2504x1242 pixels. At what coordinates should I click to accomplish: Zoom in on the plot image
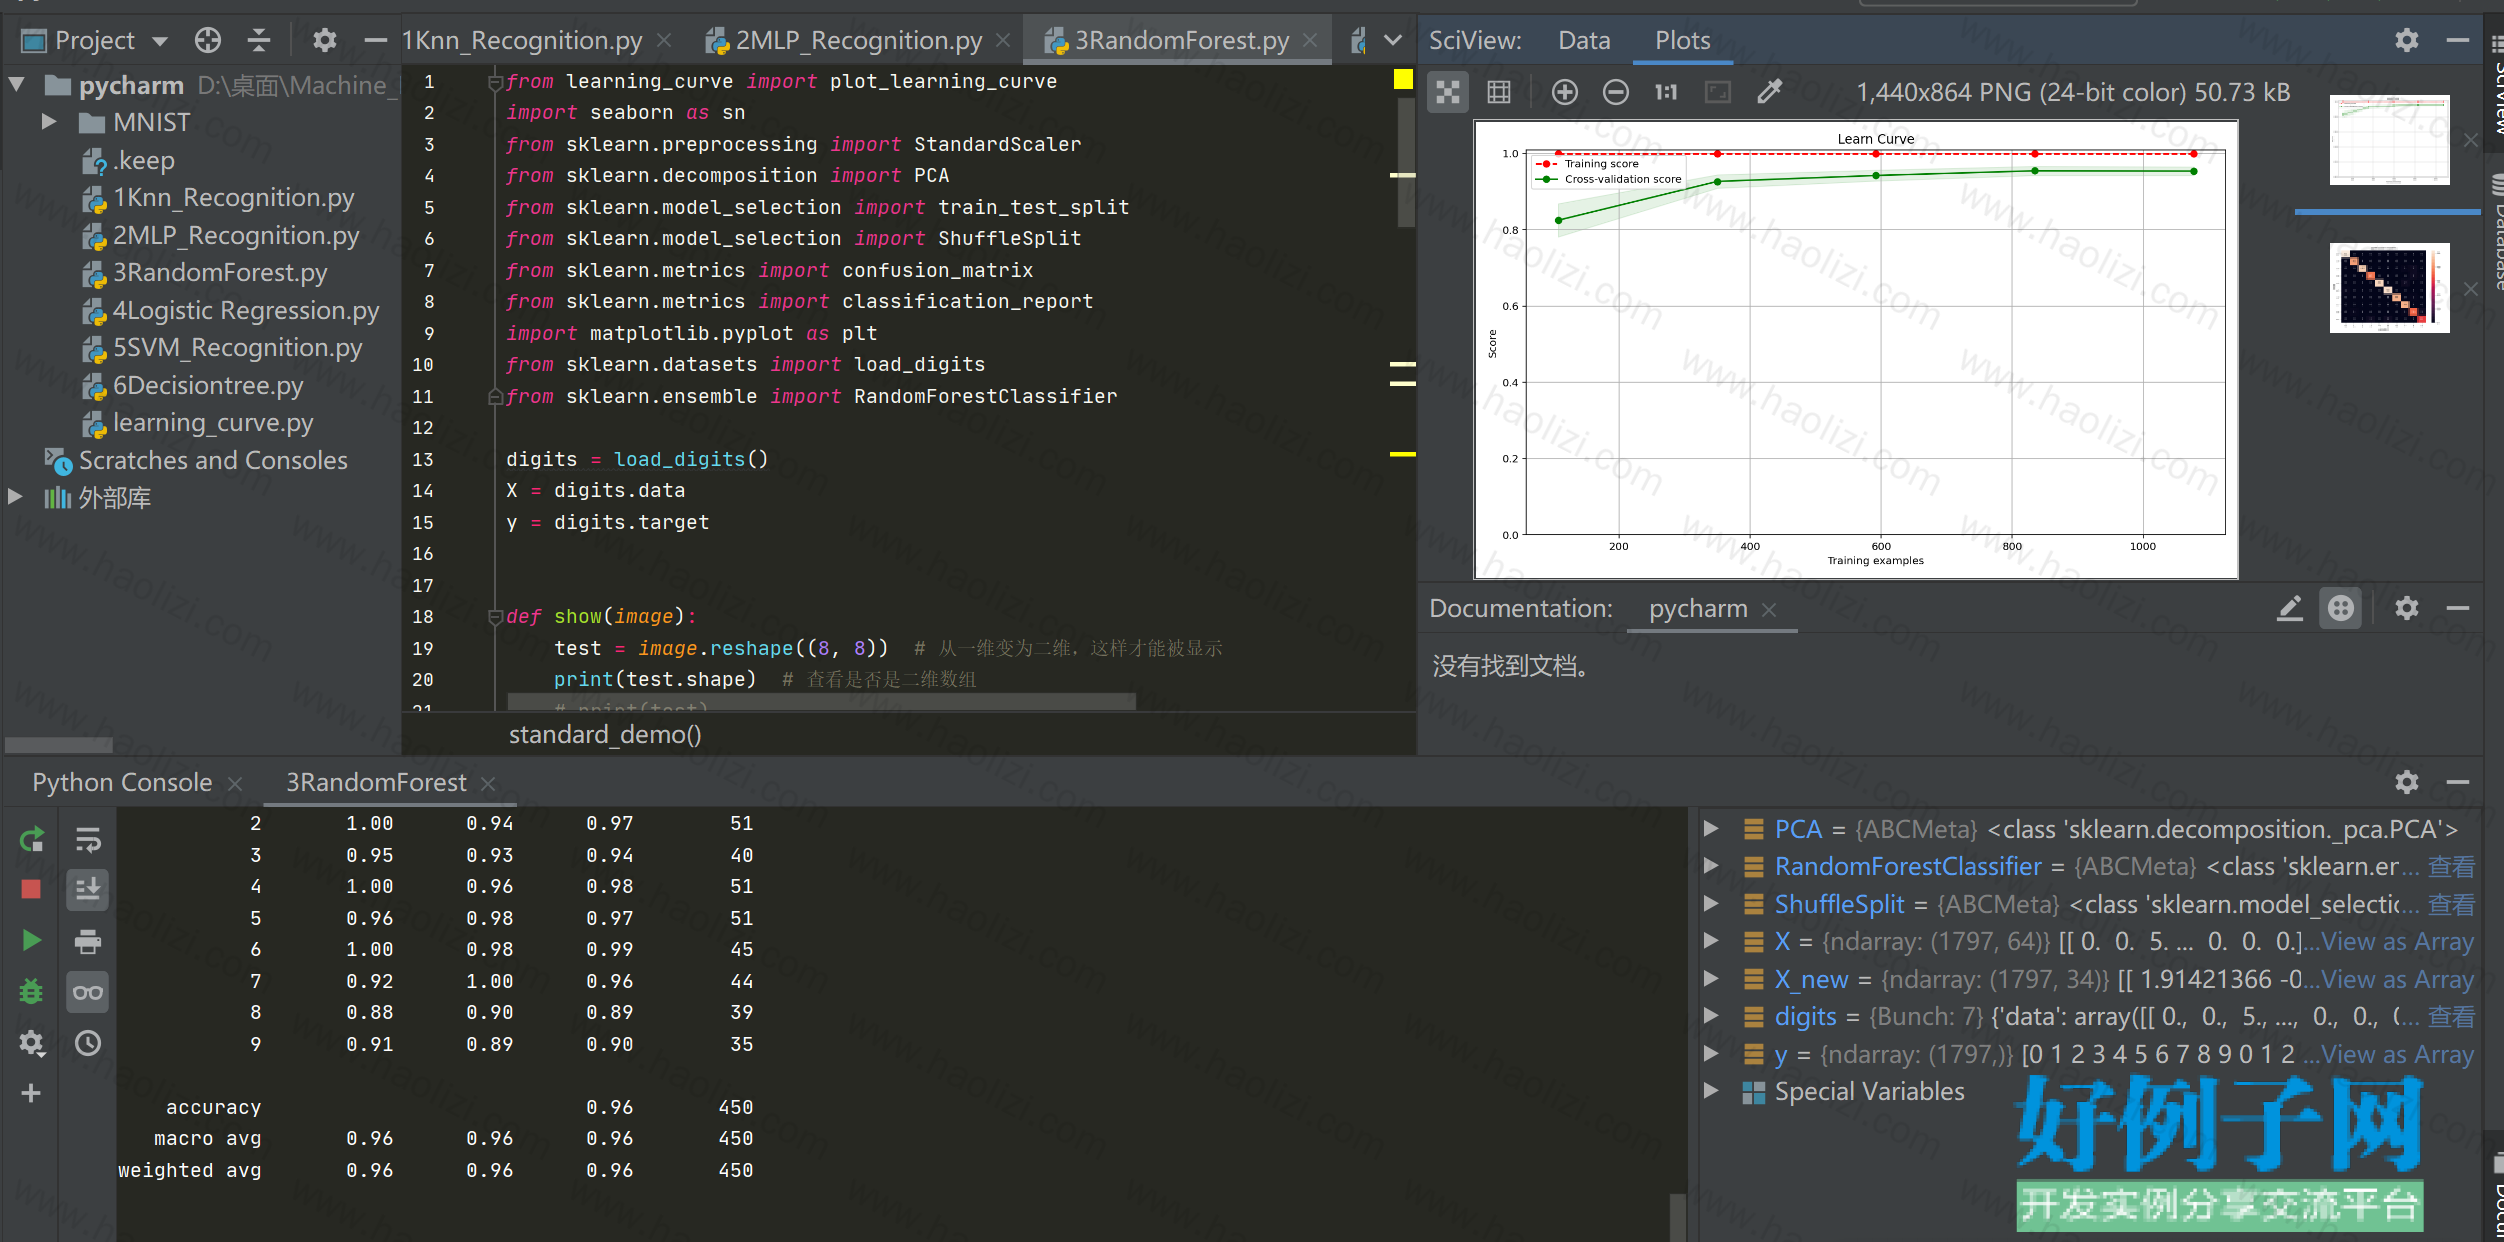[x=1564, y=92]
